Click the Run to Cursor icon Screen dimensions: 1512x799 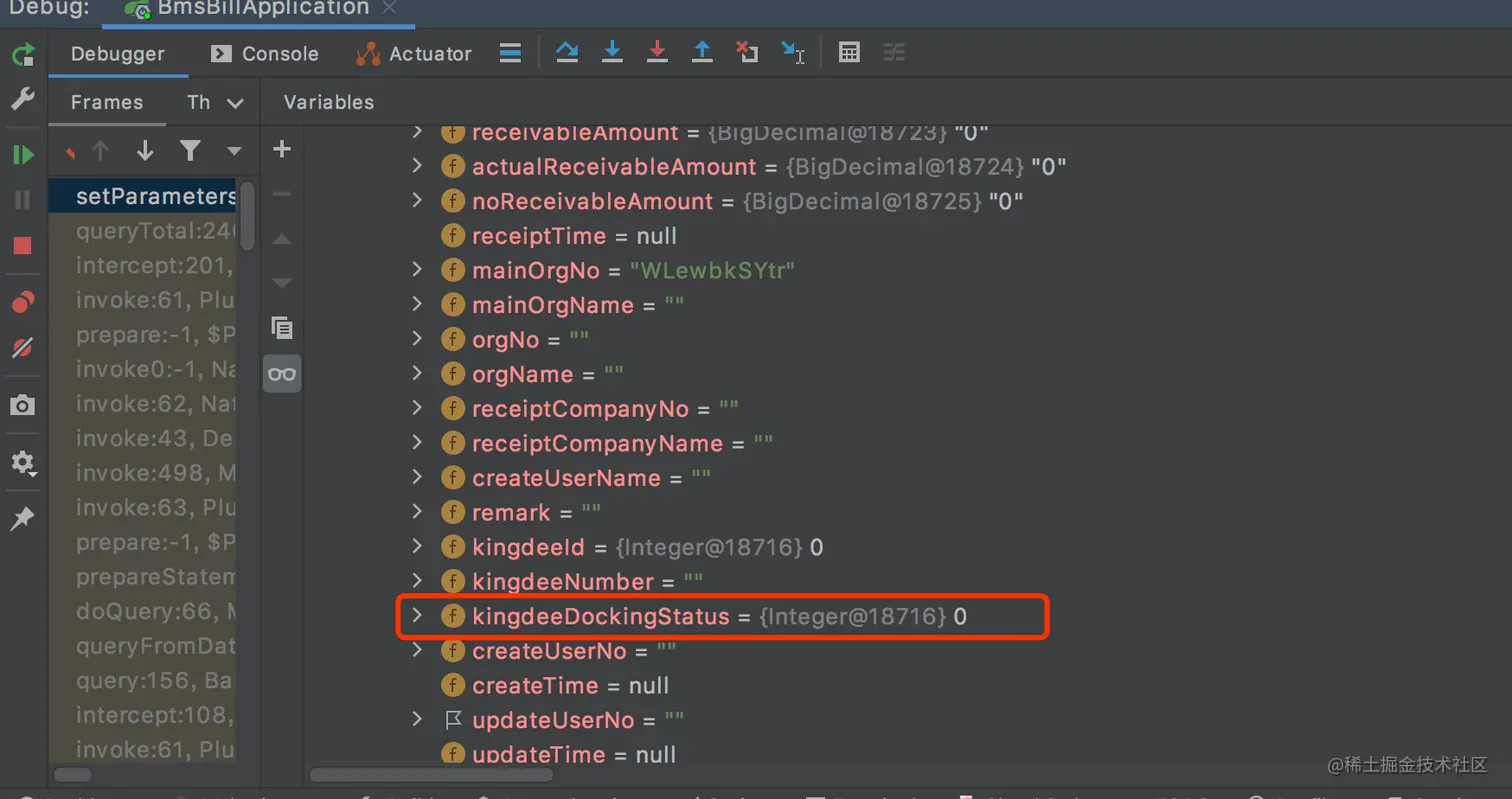tap(793, 53)
